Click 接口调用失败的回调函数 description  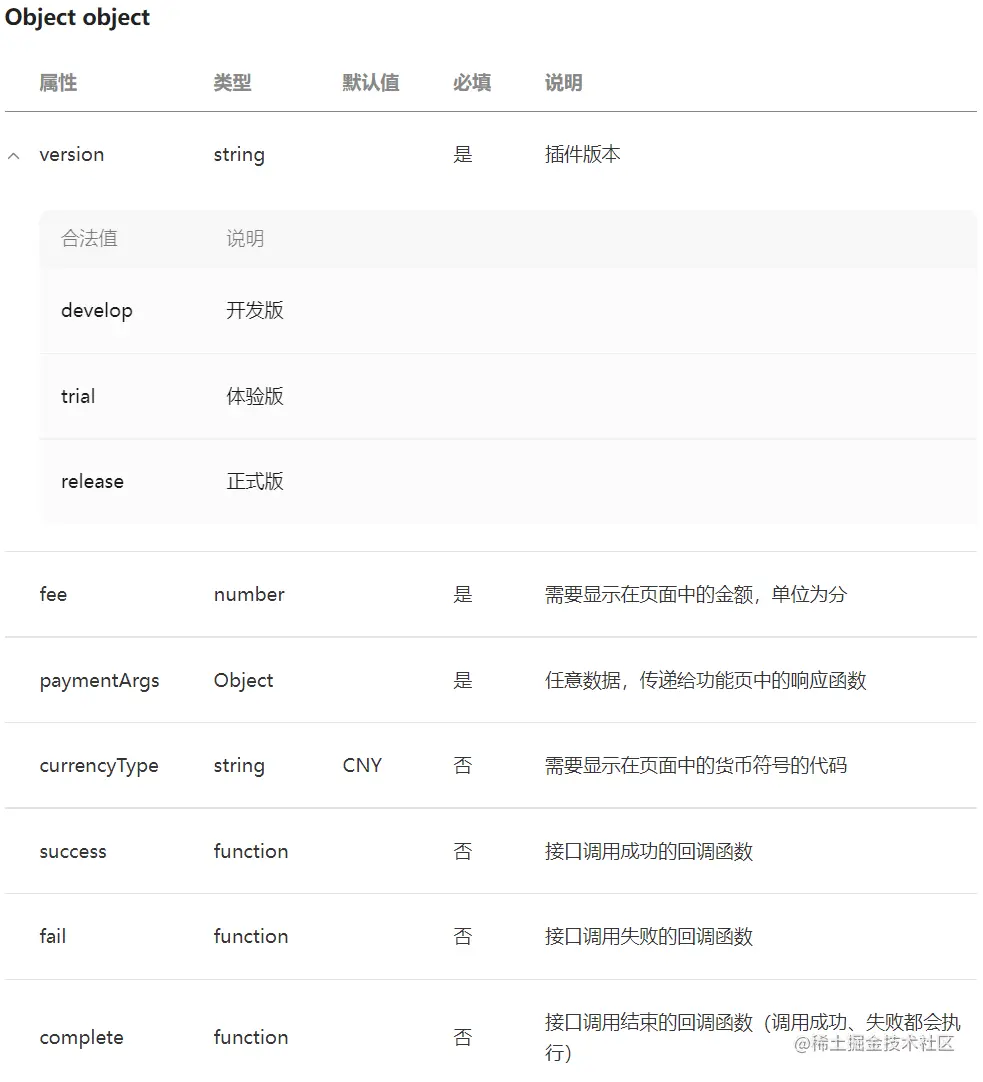[648, 936]
